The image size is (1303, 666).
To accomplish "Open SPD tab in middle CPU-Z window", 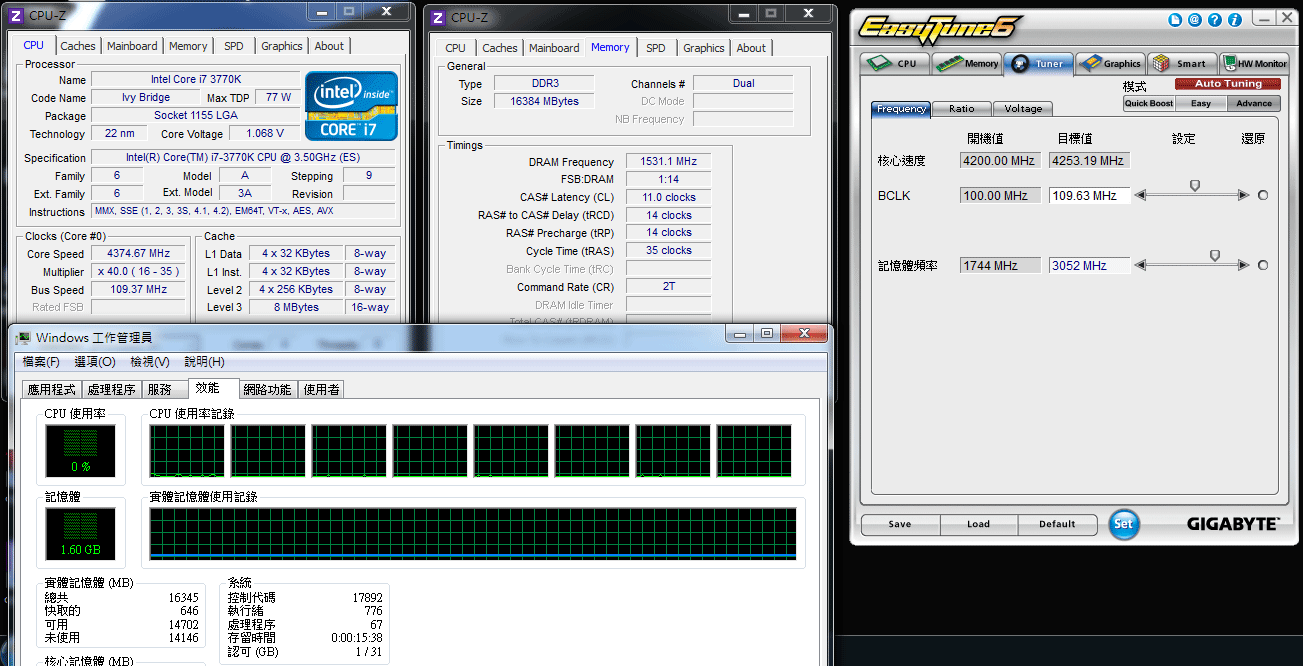I will click(x=655, y=48).
